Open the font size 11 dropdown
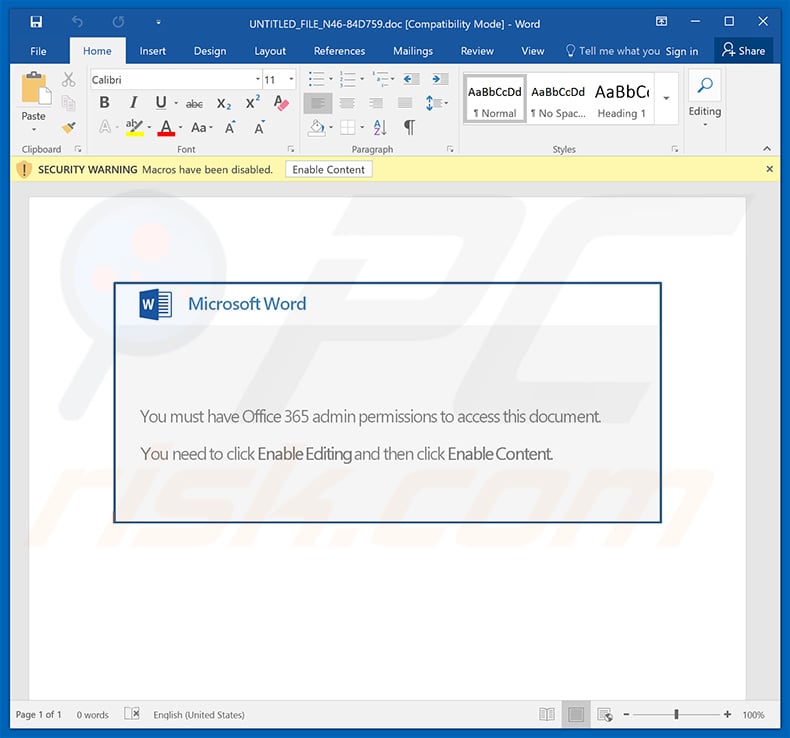The width and height of the screenshot is (790, 738). pyautogui.click(x=291, y=79)
